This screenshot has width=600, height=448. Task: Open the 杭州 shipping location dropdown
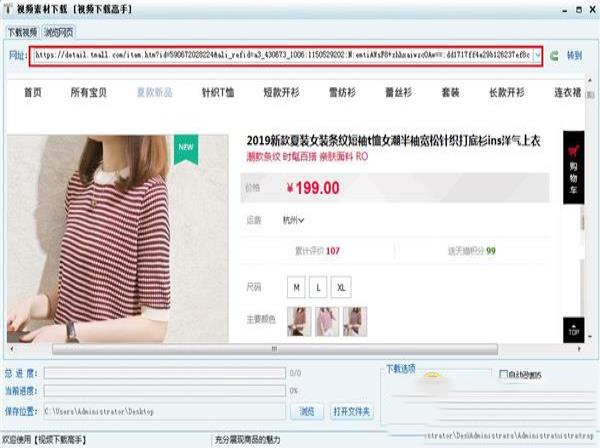tap(295, 220)
